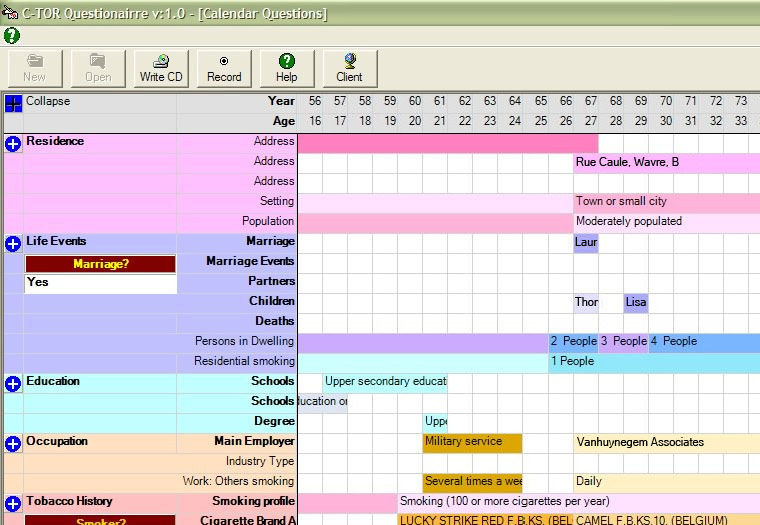Select the Camel F.B.KS.10 brand bar
Image resolution: width=760 pixels, height=525 pixels.
click(666, 519)
